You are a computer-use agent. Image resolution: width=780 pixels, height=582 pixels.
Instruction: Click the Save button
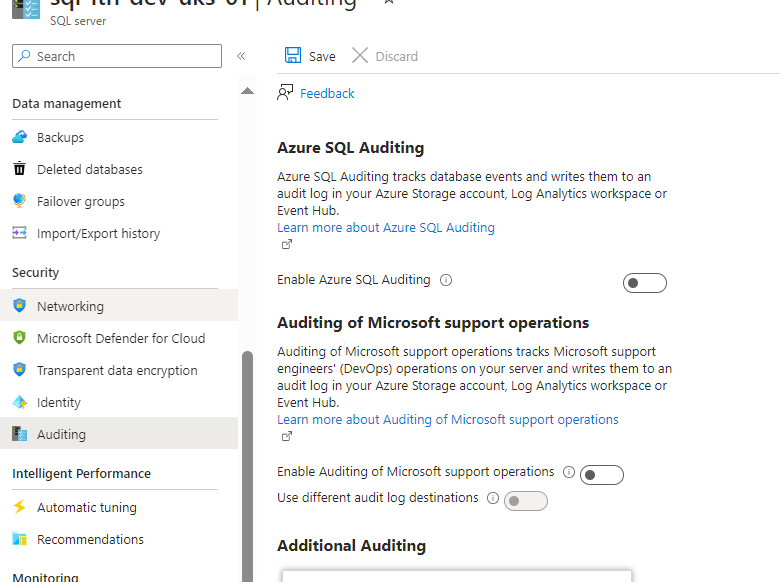click(310, 56)
